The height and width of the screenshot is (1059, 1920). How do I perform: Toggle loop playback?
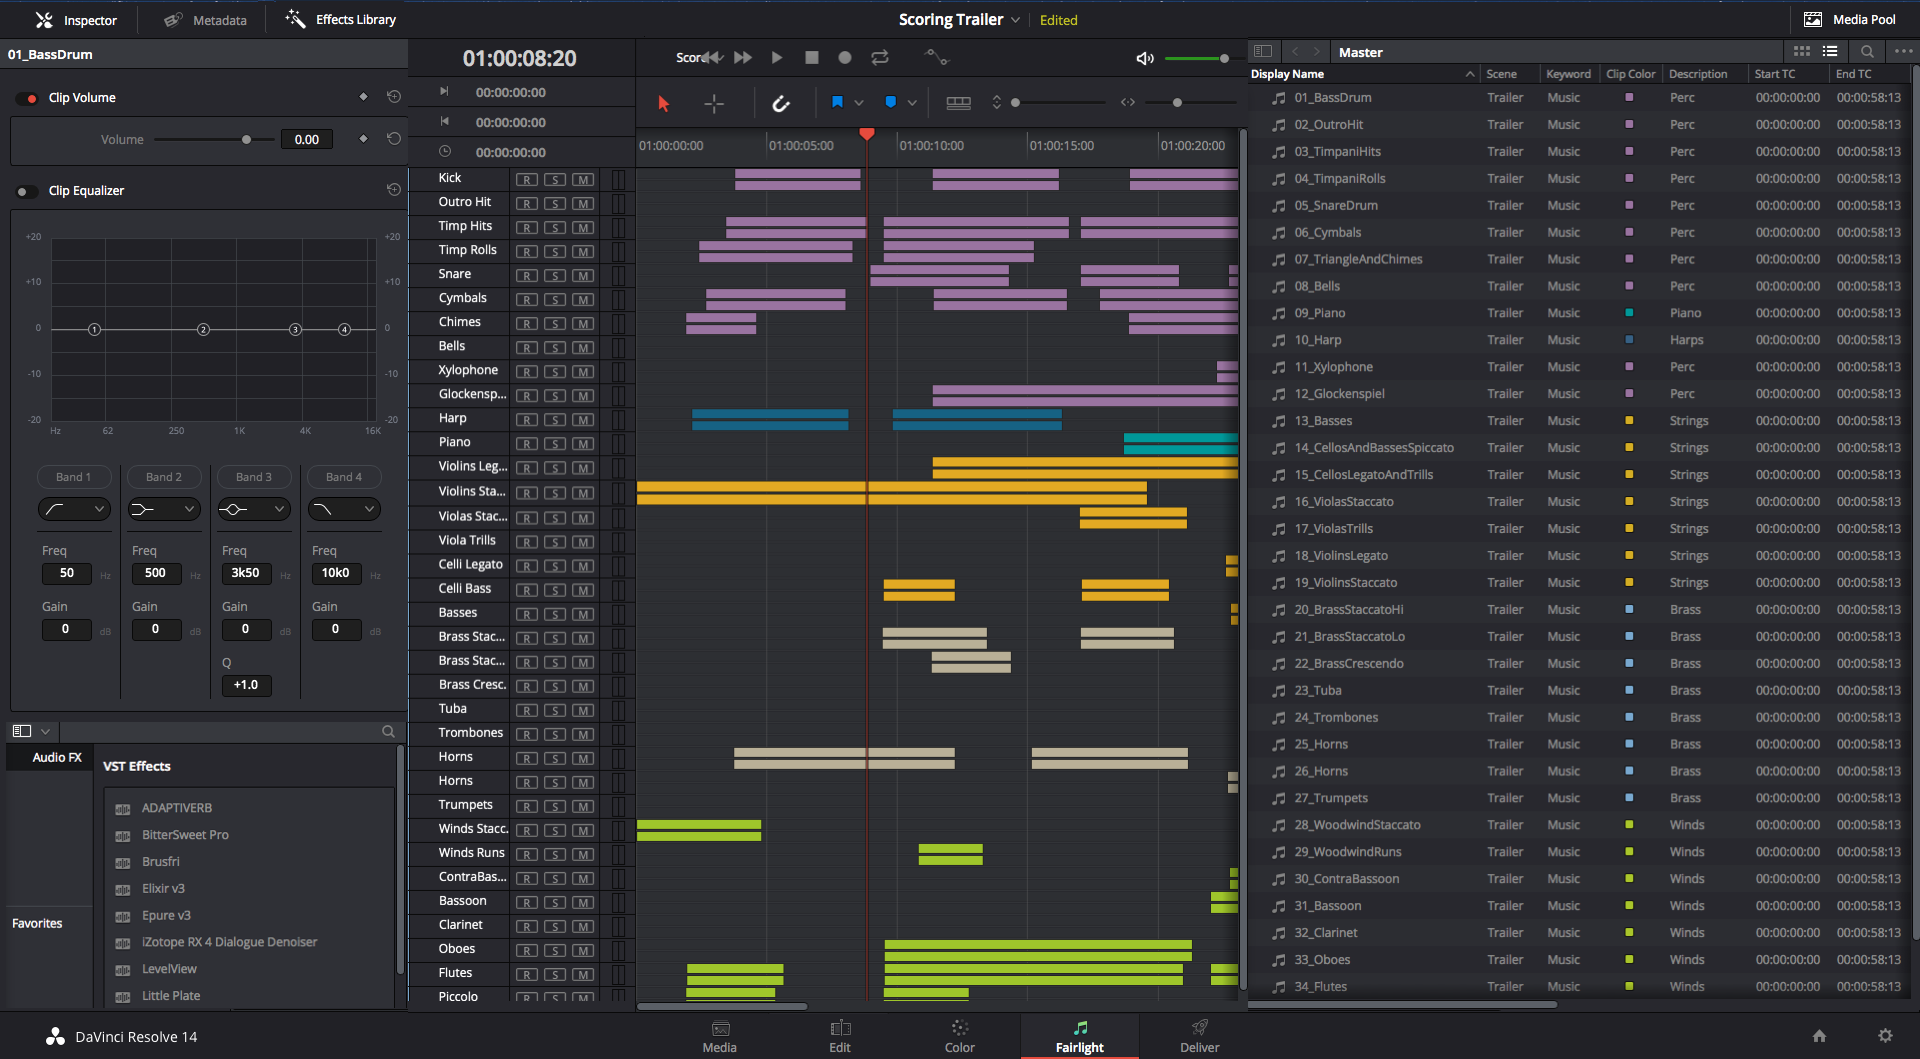[x=880, y=57]
